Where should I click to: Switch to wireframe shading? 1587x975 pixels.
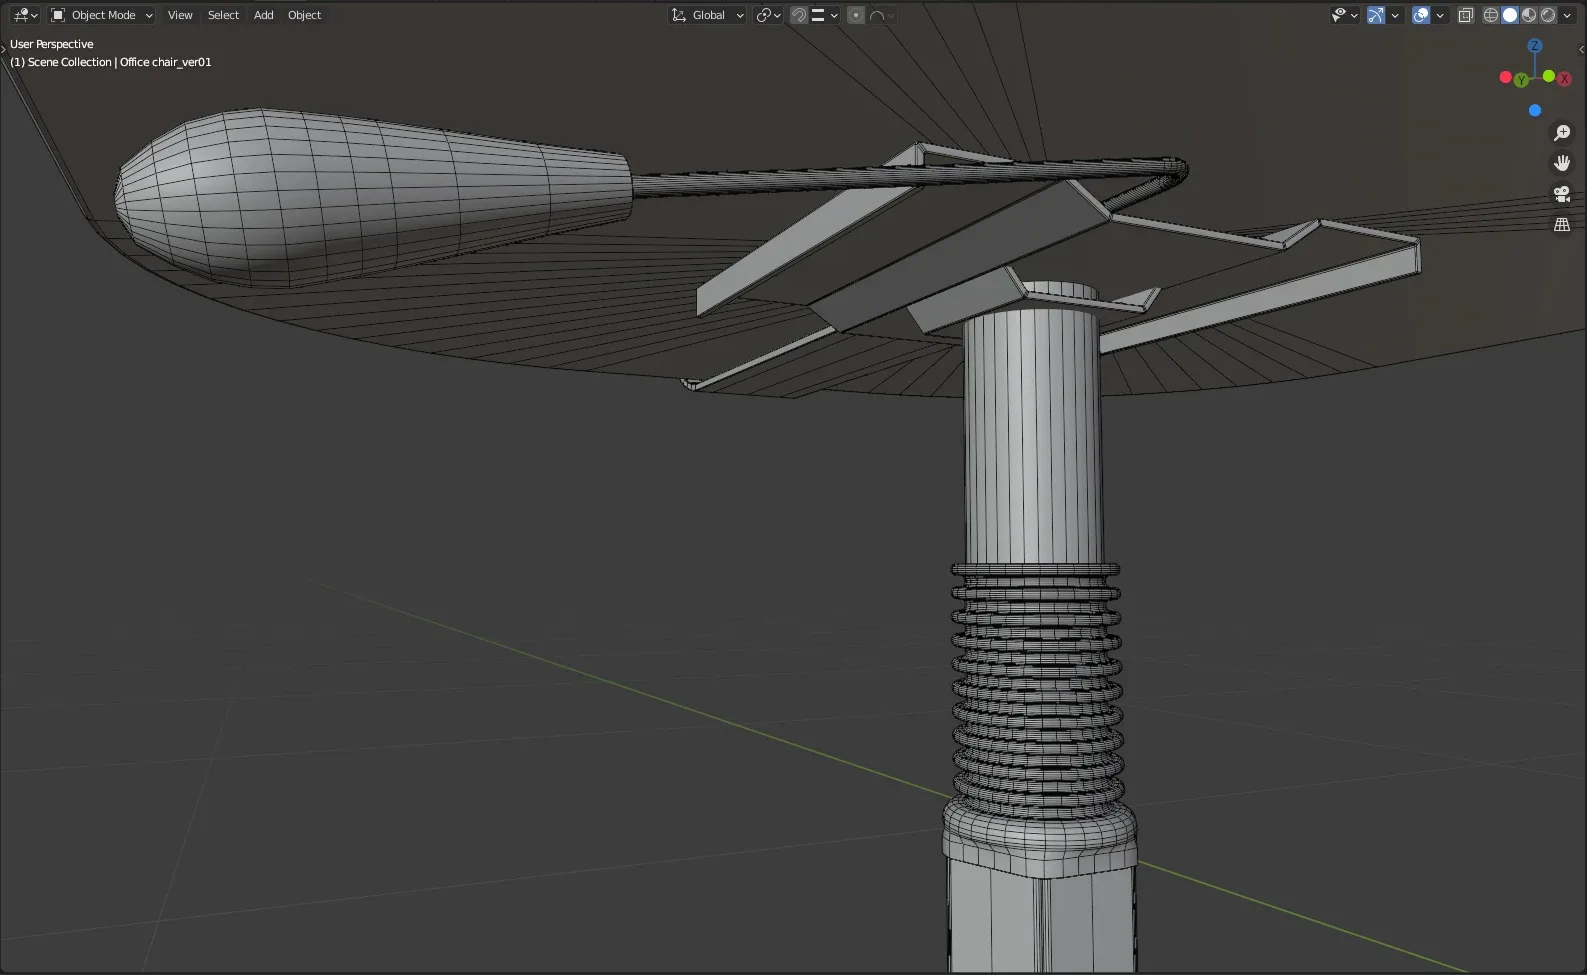click(1491, 15)
